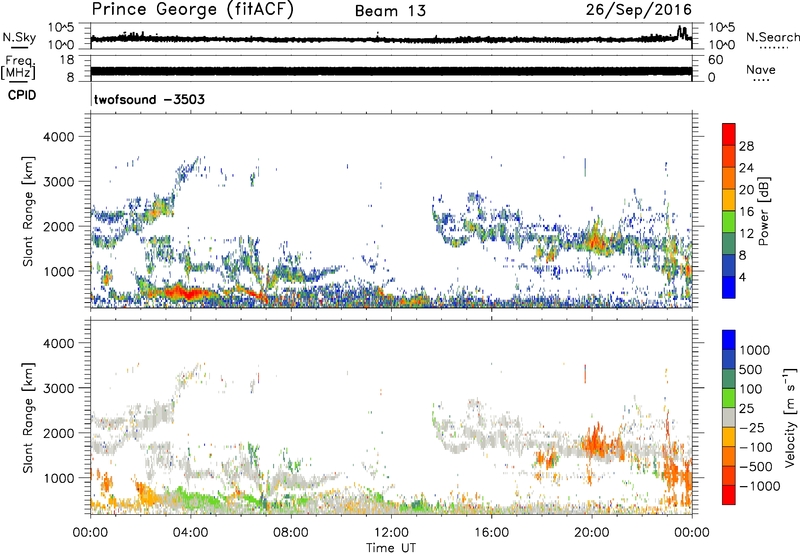Click the gray -25 to 25 velocity segment
Viewport: 800px width, 554px height.
coord(729,417)
